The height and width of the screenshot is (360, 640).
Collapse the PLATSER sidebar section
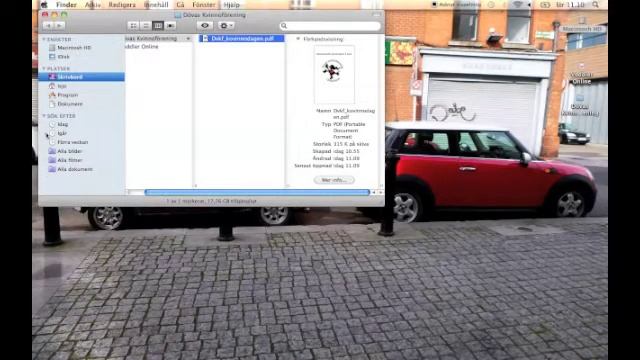pos(44,69)
